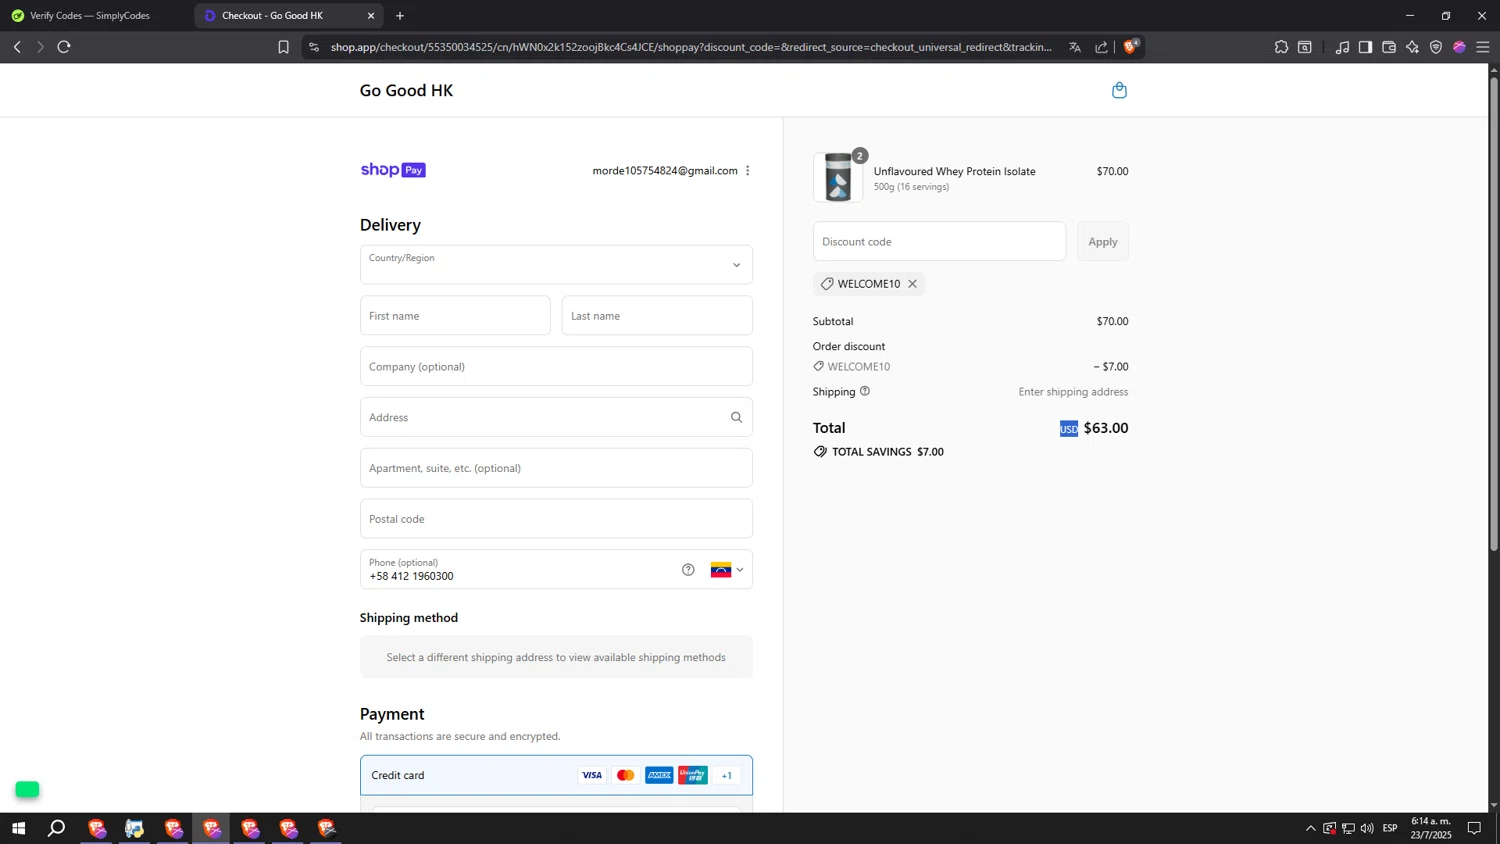
Task: Open the Windows Start menu
Action: 18,828
